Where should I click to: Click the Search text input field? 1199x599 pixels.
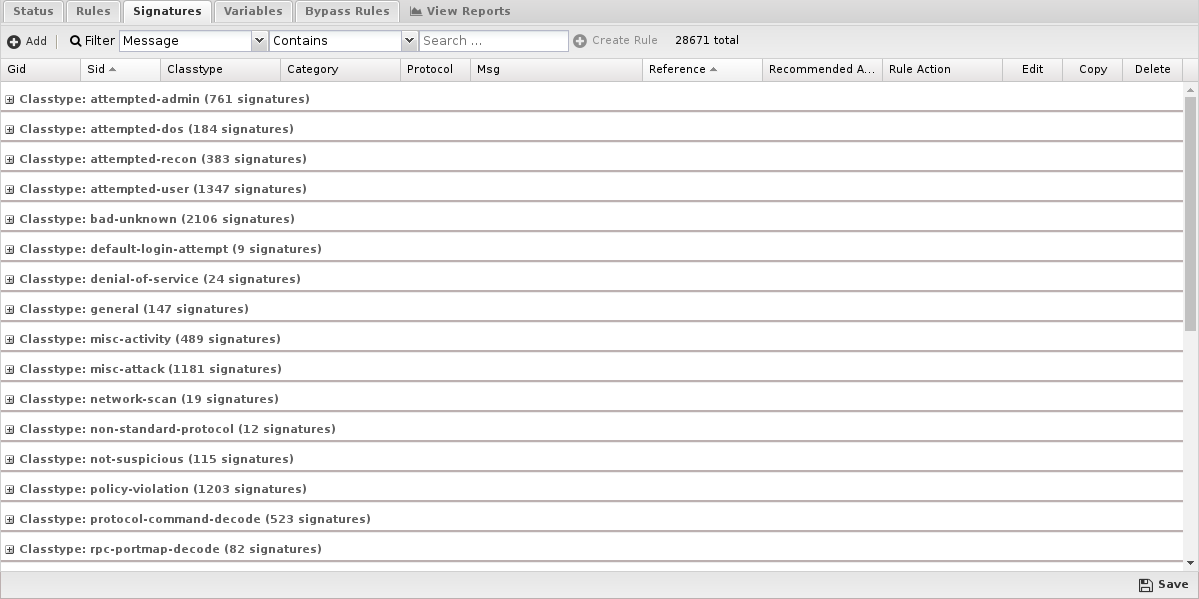(494, 41)
